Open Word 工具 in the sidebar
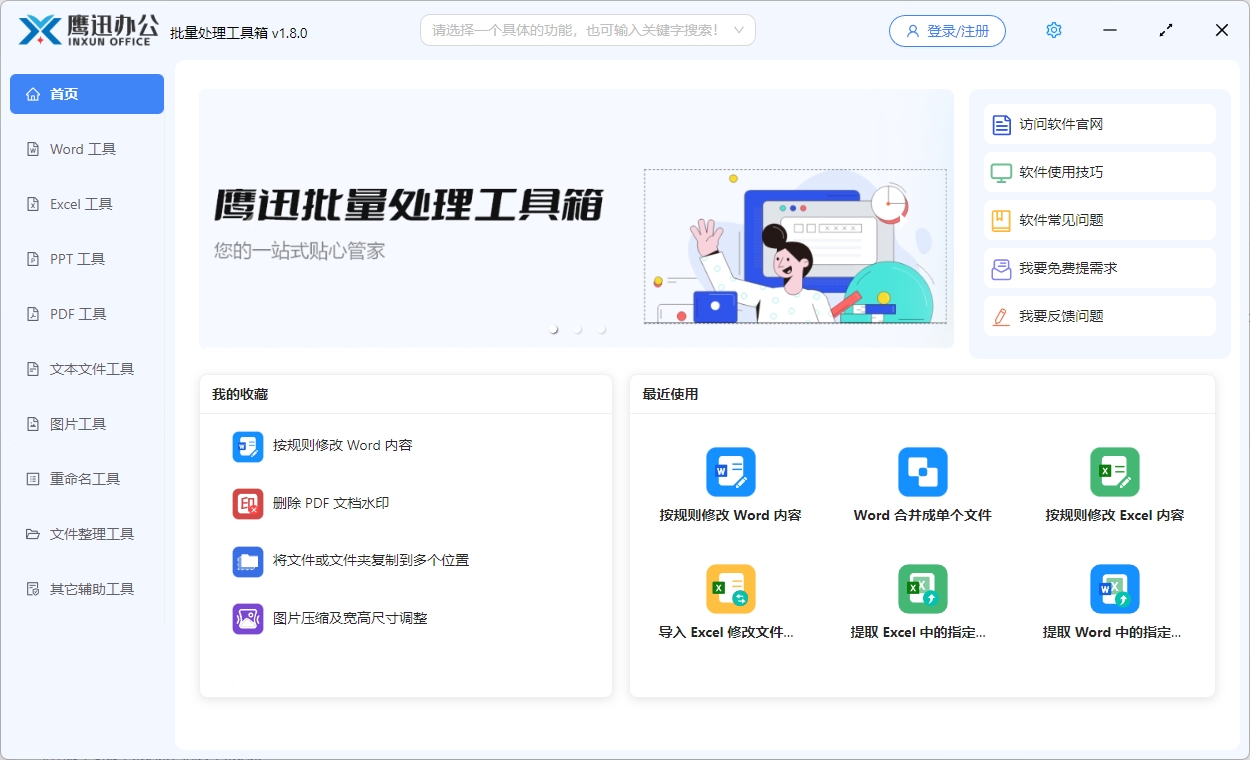The image size is (1250, 760). (x=87, y=149)
